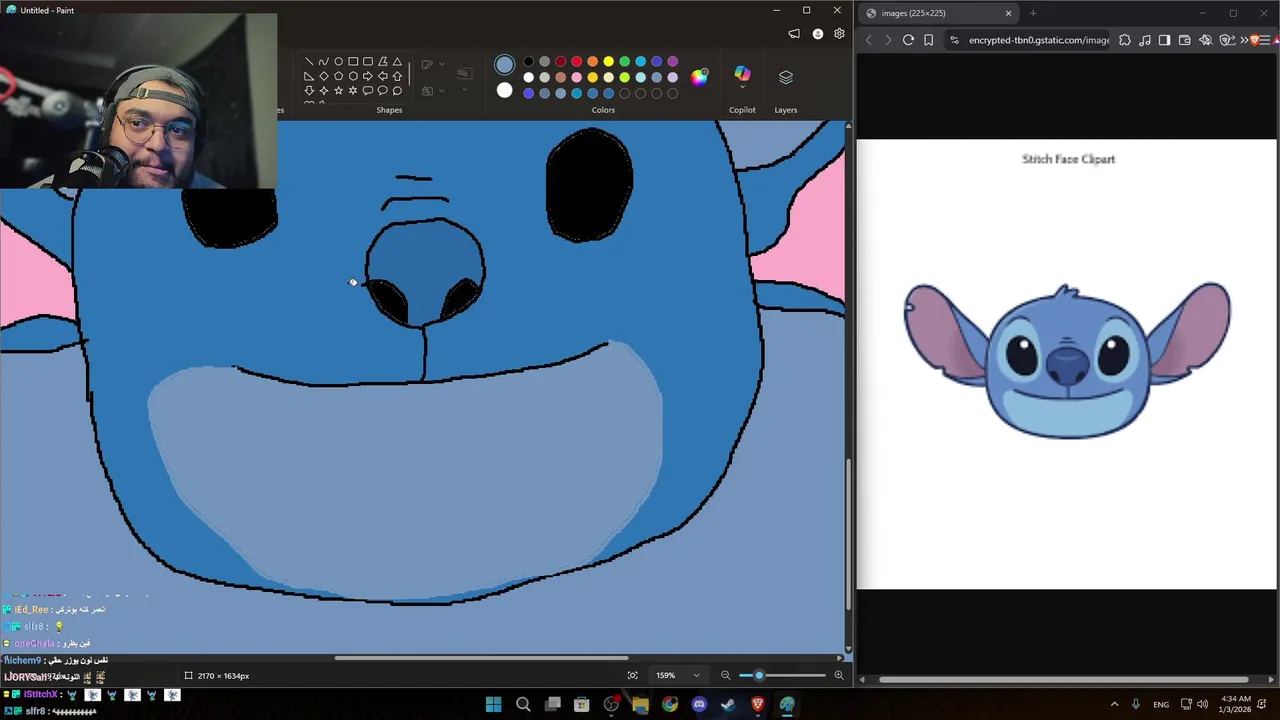Viewport: 1280px width, 720px height.
Task: Pick the Triangle shape
Action: 397,61
